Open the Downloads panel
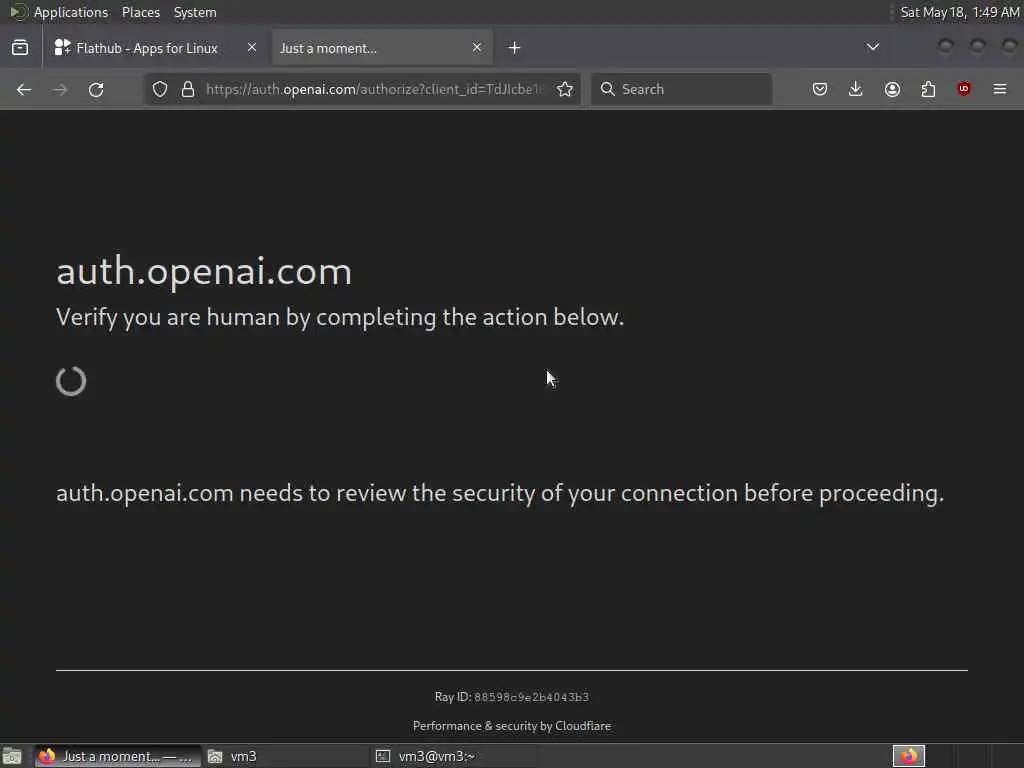 (x=856, y=89)
